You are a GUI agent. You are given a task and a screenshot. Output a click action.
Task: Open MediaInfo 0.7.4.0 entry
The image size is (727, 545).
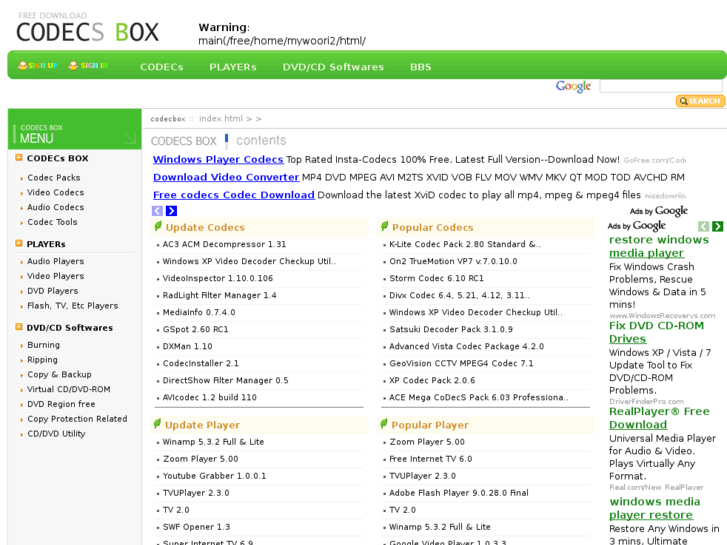point(199,313)
